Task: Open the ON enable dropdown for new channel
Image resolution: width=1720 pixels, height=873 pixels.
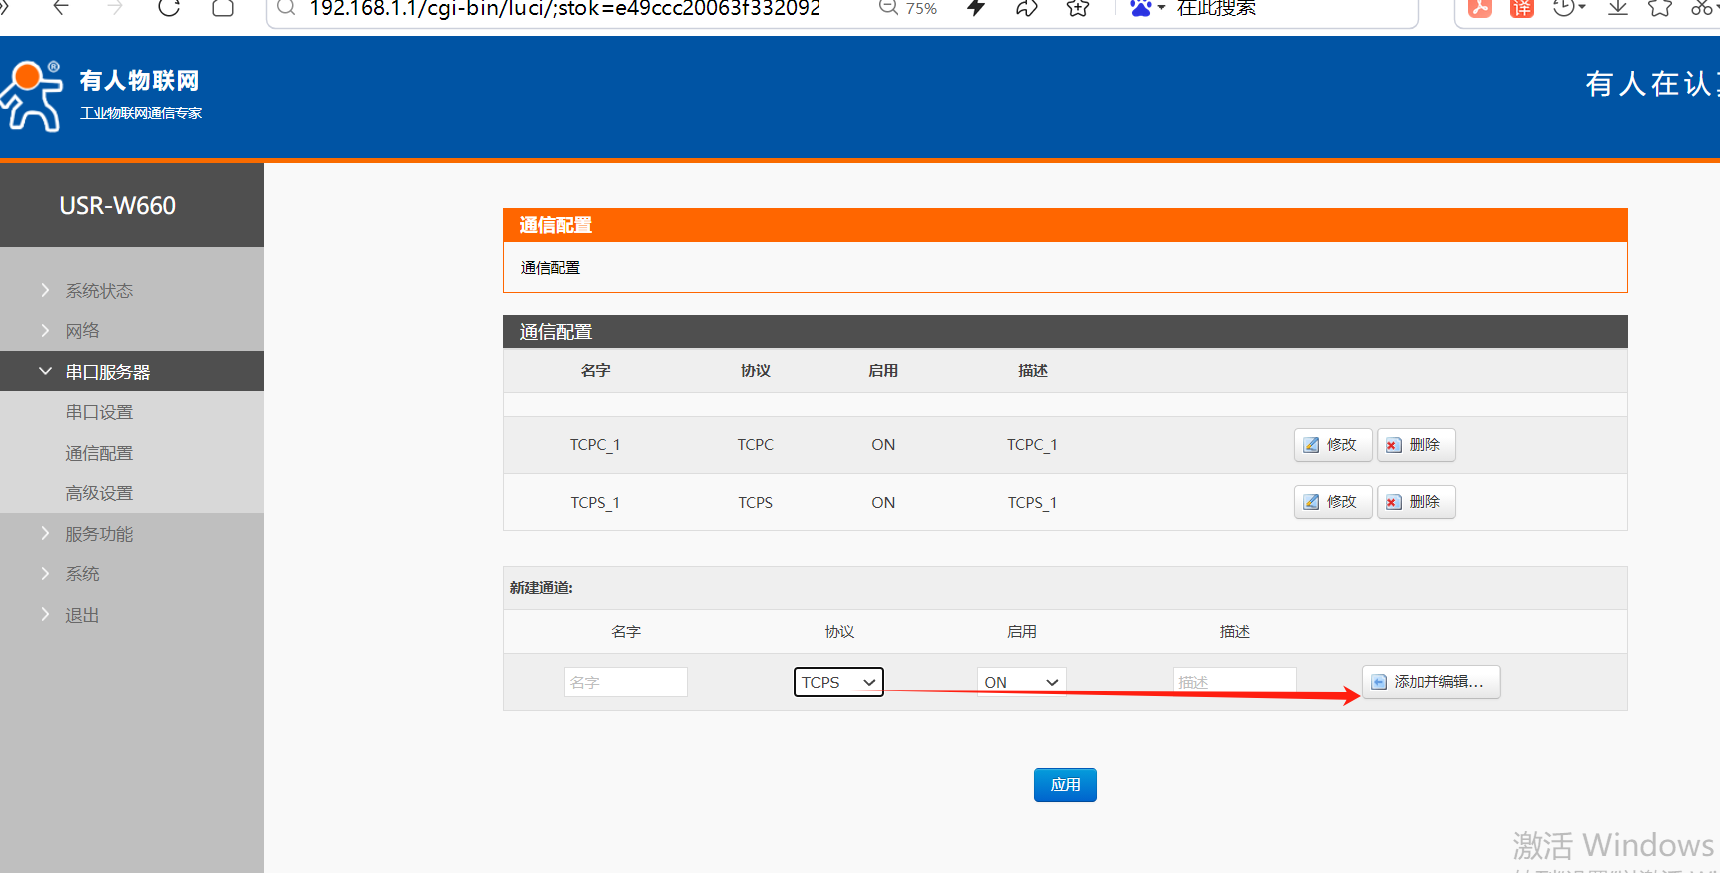Action: [1021, 682]
